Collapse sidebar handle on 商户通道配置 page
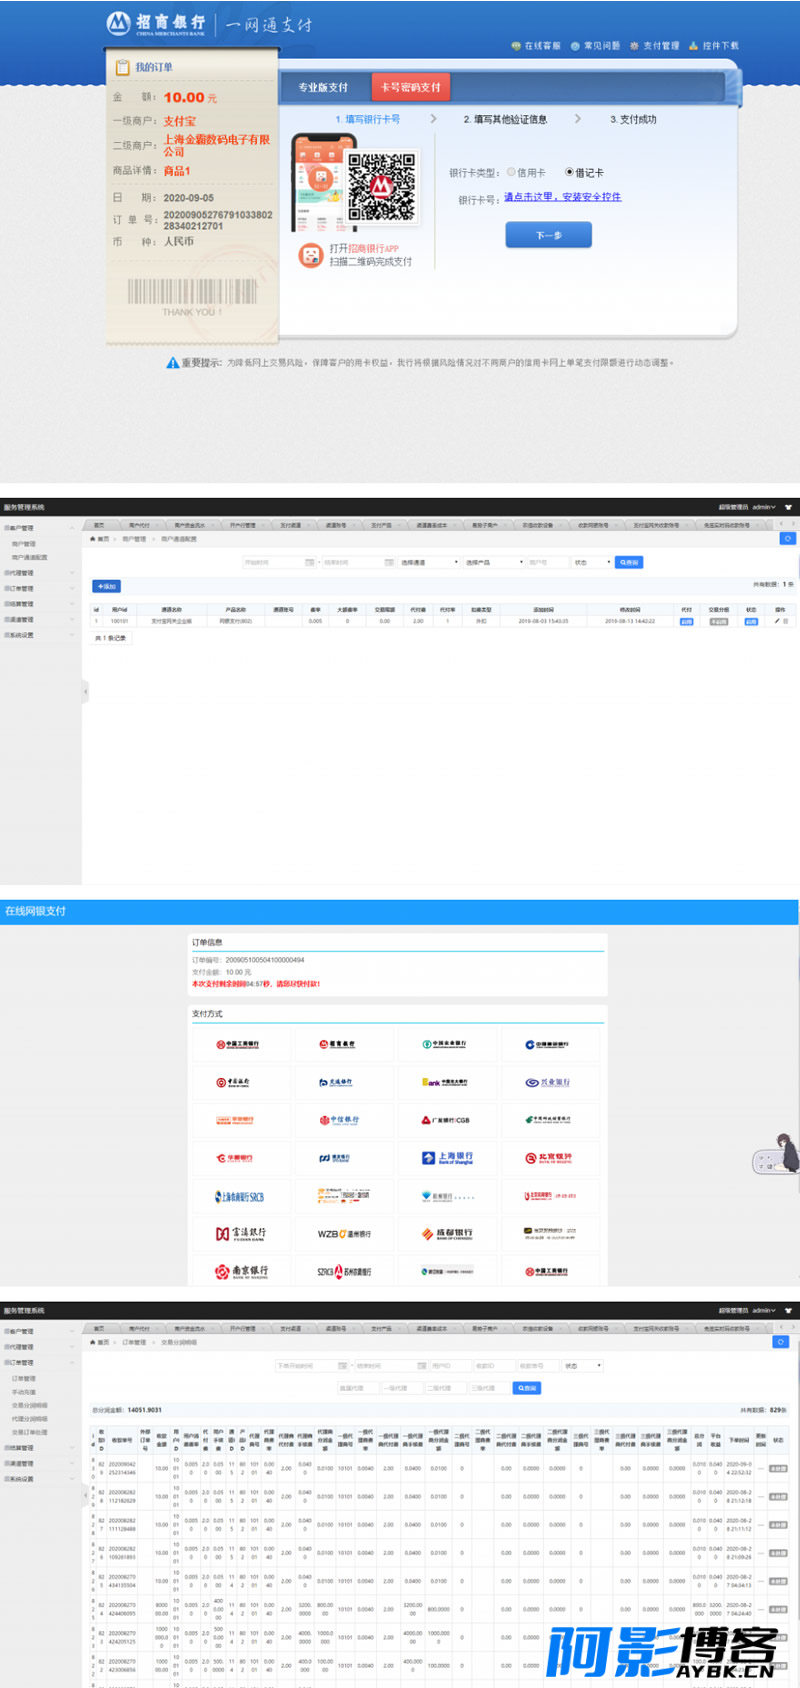 85,691
